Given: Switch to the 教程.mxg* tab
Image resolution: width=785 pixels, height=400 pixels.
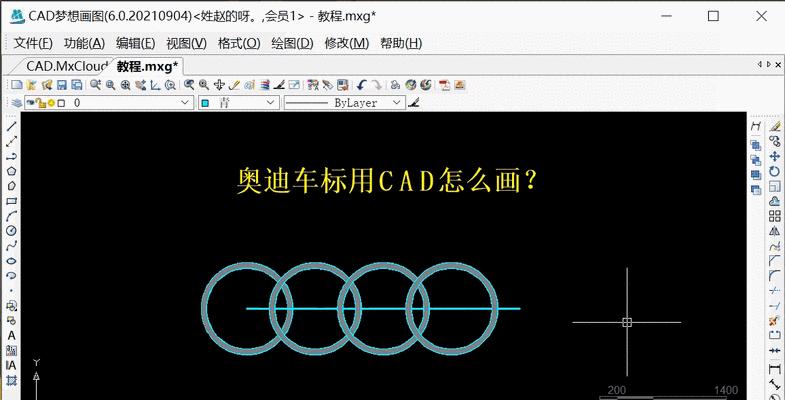Looking at the screenshot, I should pyautogui.click(x=147, y=66).
